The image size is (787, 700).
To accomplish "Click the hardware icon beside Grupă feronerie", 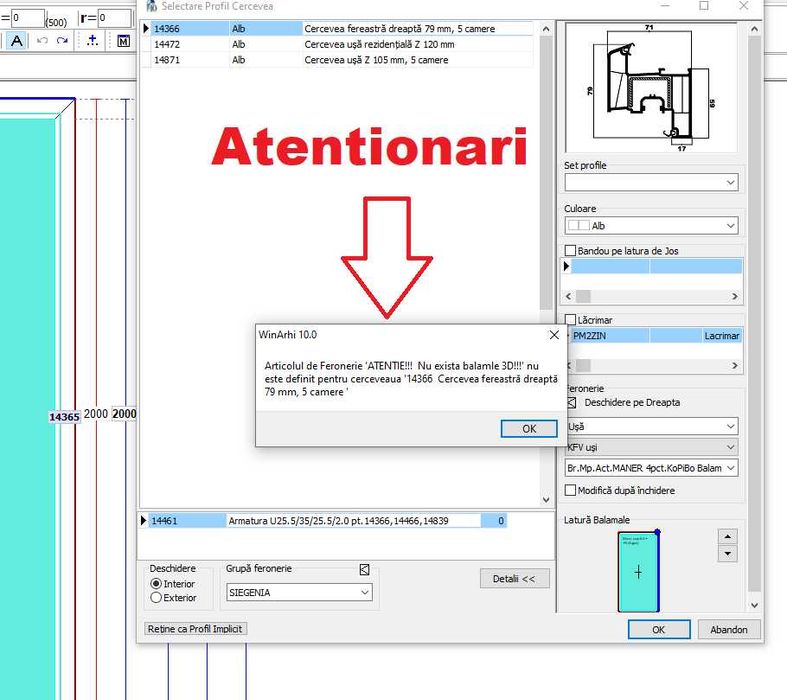I will pyautogui.click(x=365, y=569).
